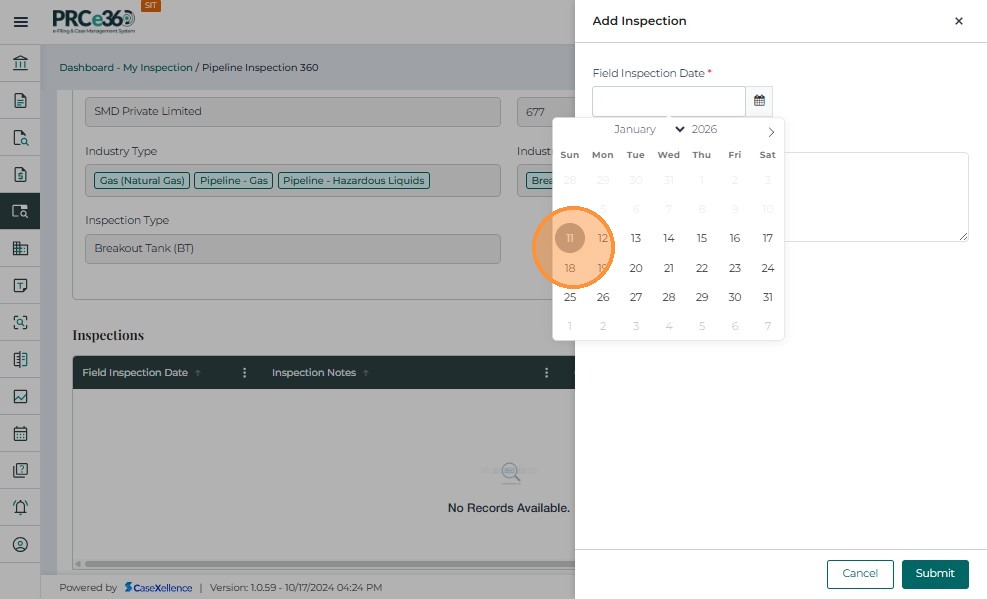Open Inspection Notes column menu

tap(546, 372)
